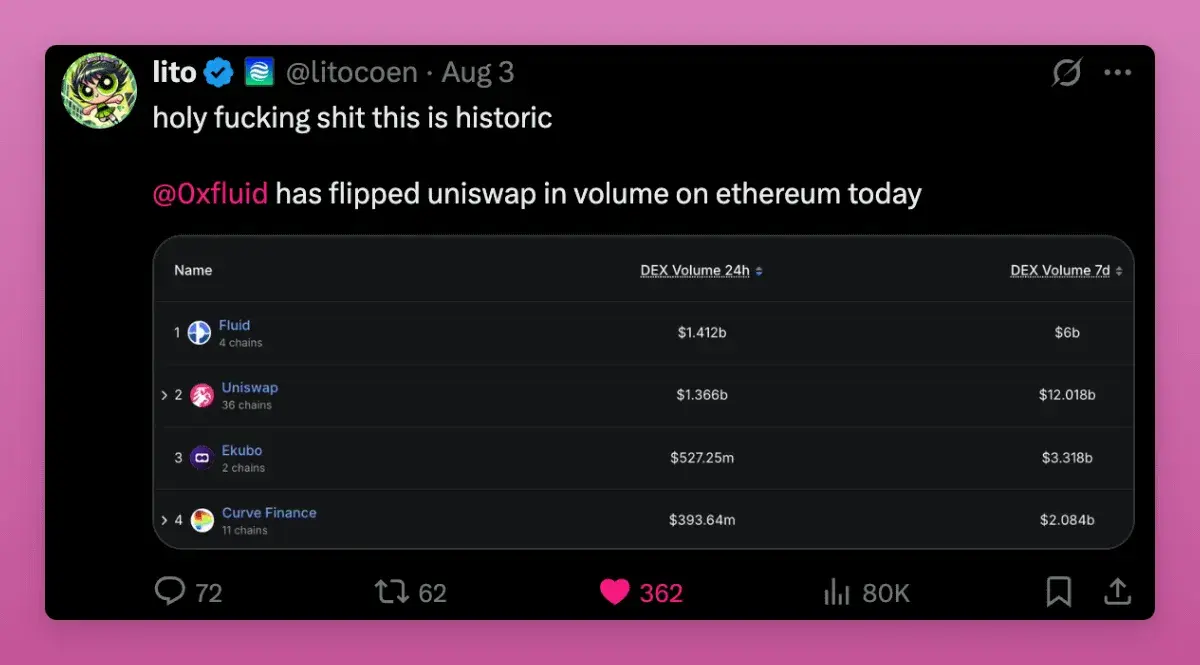Click the square affiliate badge beside name
1200x665 pixels.
259,72
